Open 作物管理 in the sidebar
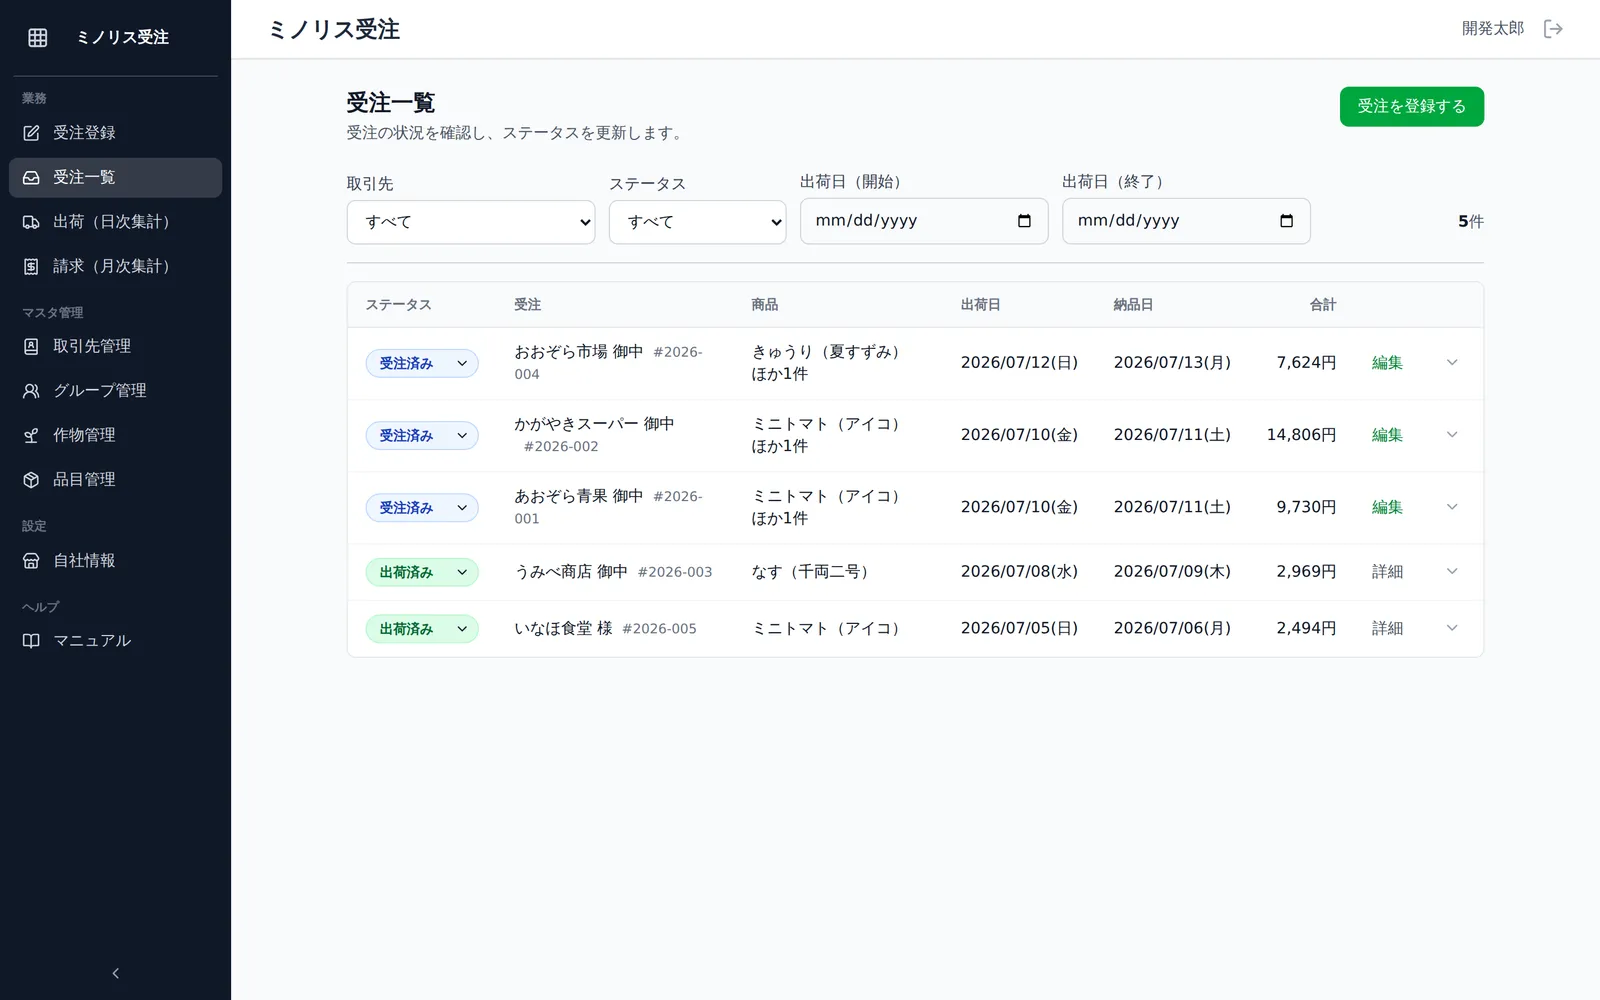1600x1000 pixels. pyautogui.click(x=115, y=435)
